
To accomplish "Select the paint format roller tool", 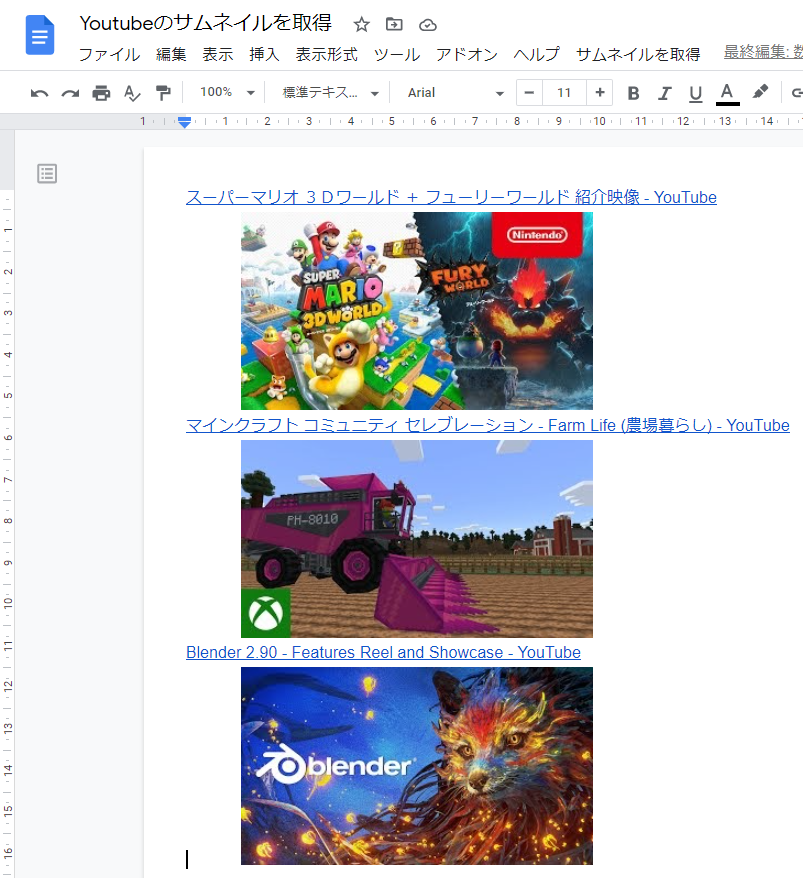I will coord(163,93).
